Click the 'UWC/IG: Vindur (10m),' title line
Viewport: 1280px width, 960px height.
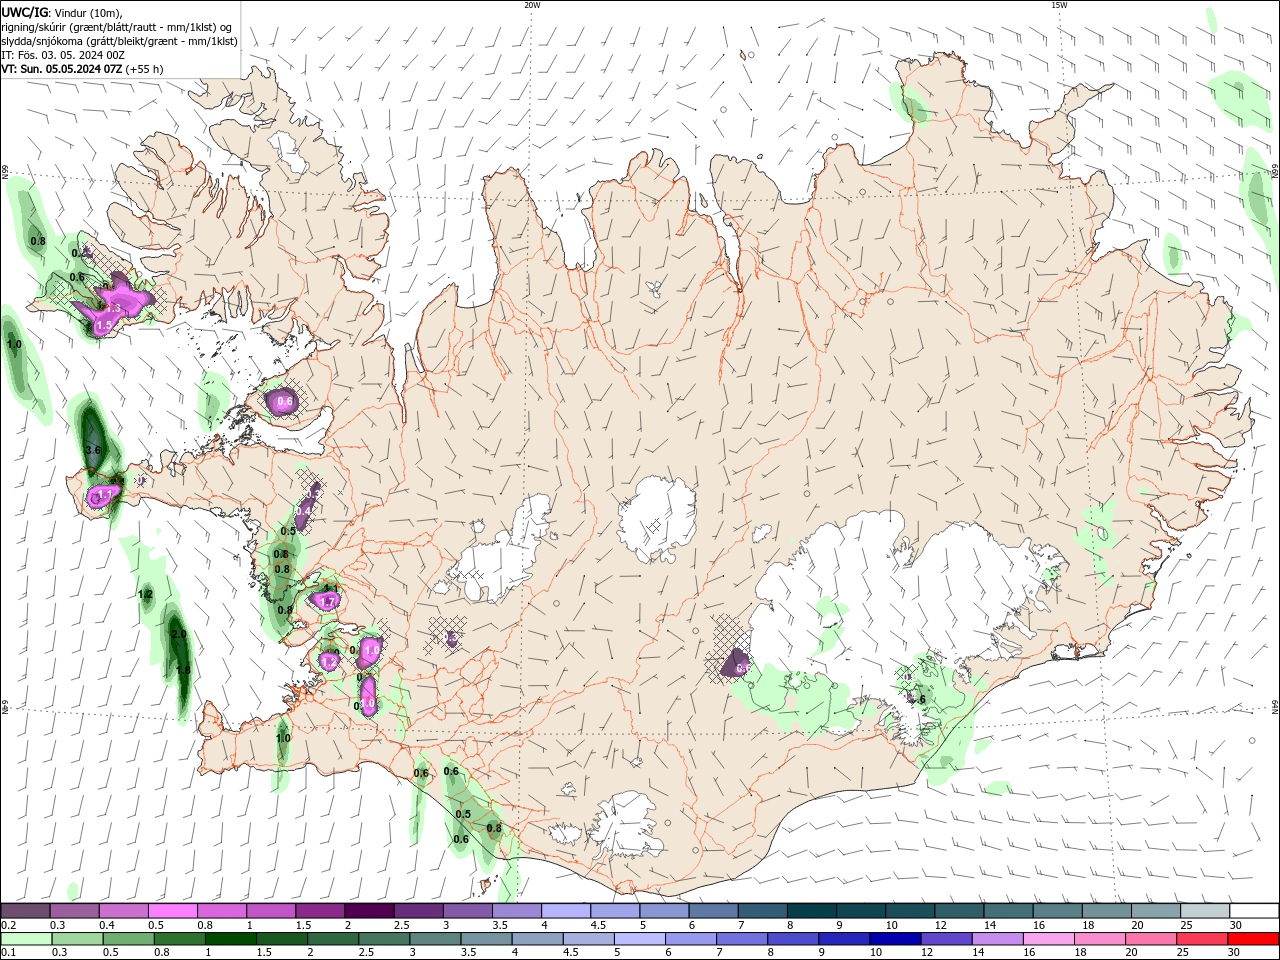tap(64, 12)
